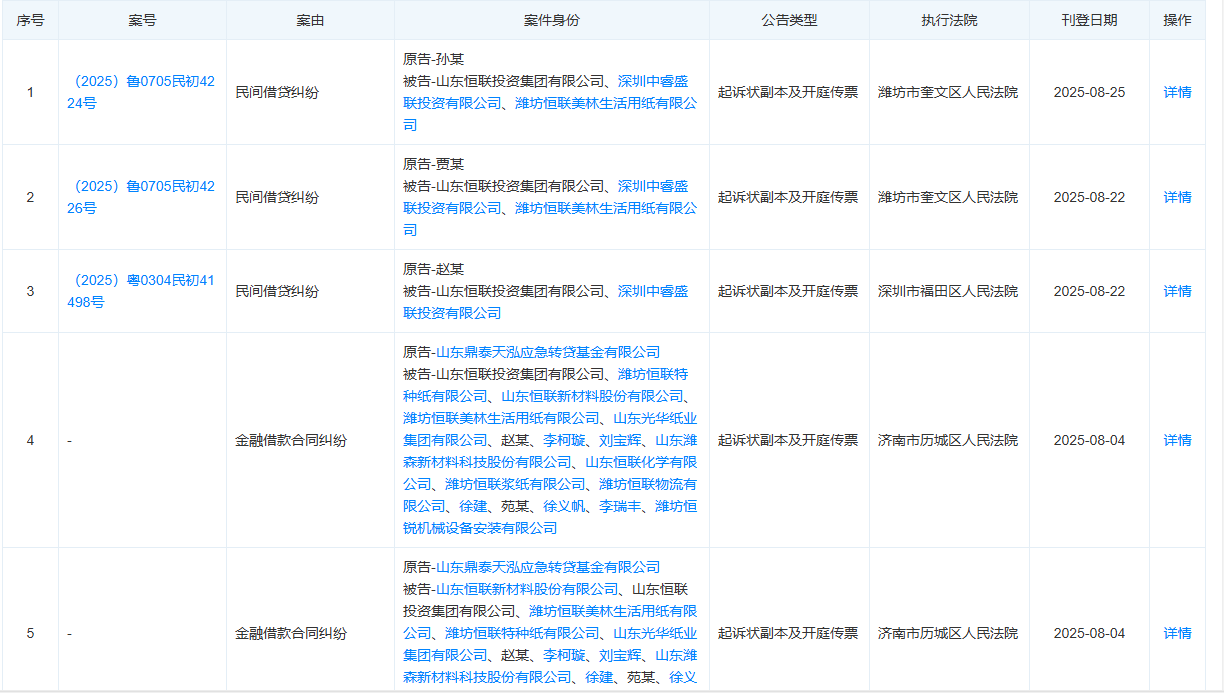Open 潍坊恒联特种纸有限公司 link in row 5

click(x=522, y=633)
